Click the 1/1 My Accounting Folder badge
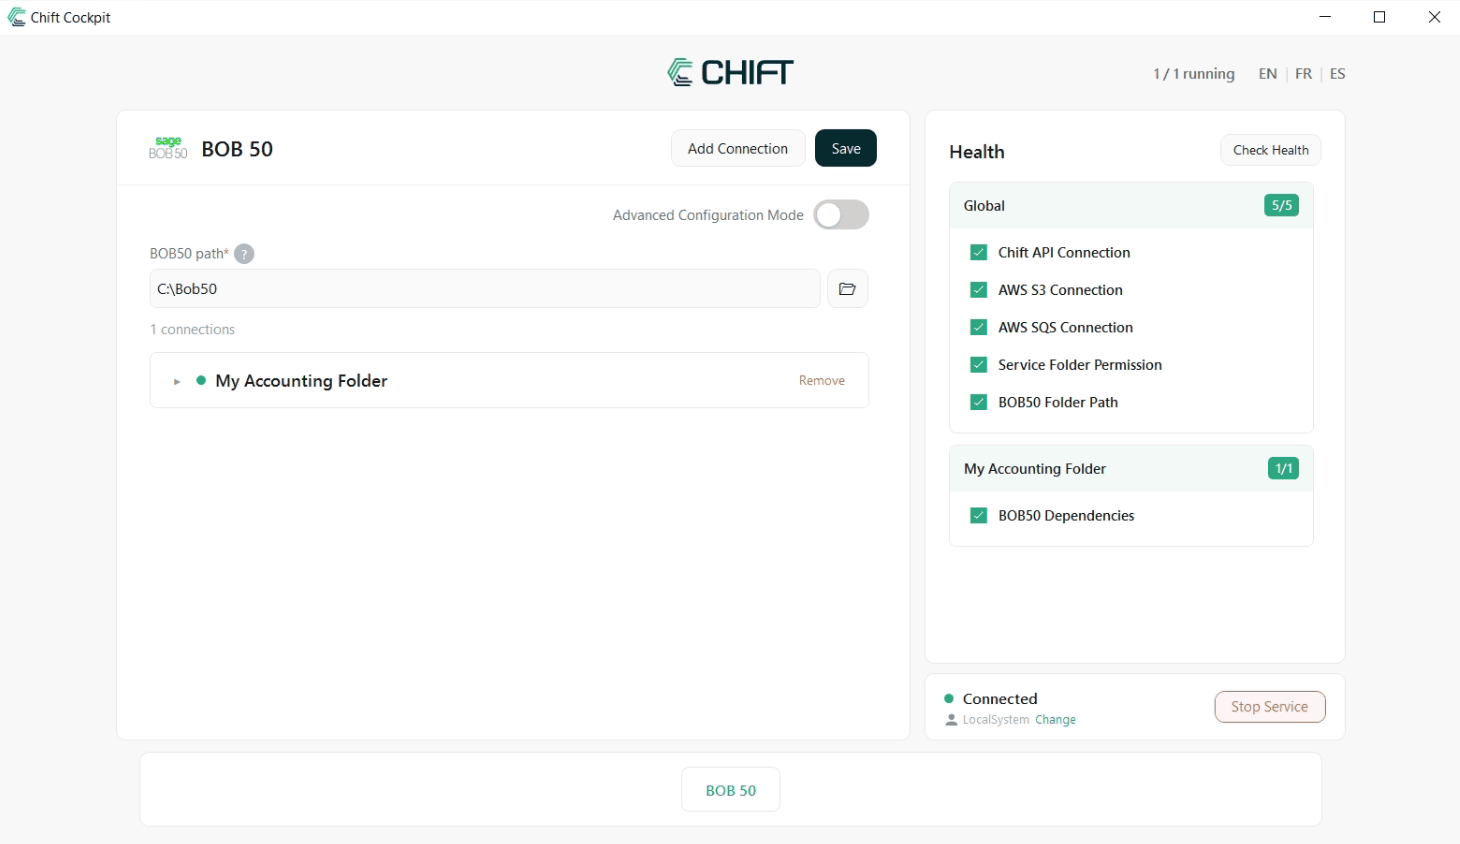The width and height of the screenshot is (1460, 844). pyautogui.click(x=1284, y=469)
